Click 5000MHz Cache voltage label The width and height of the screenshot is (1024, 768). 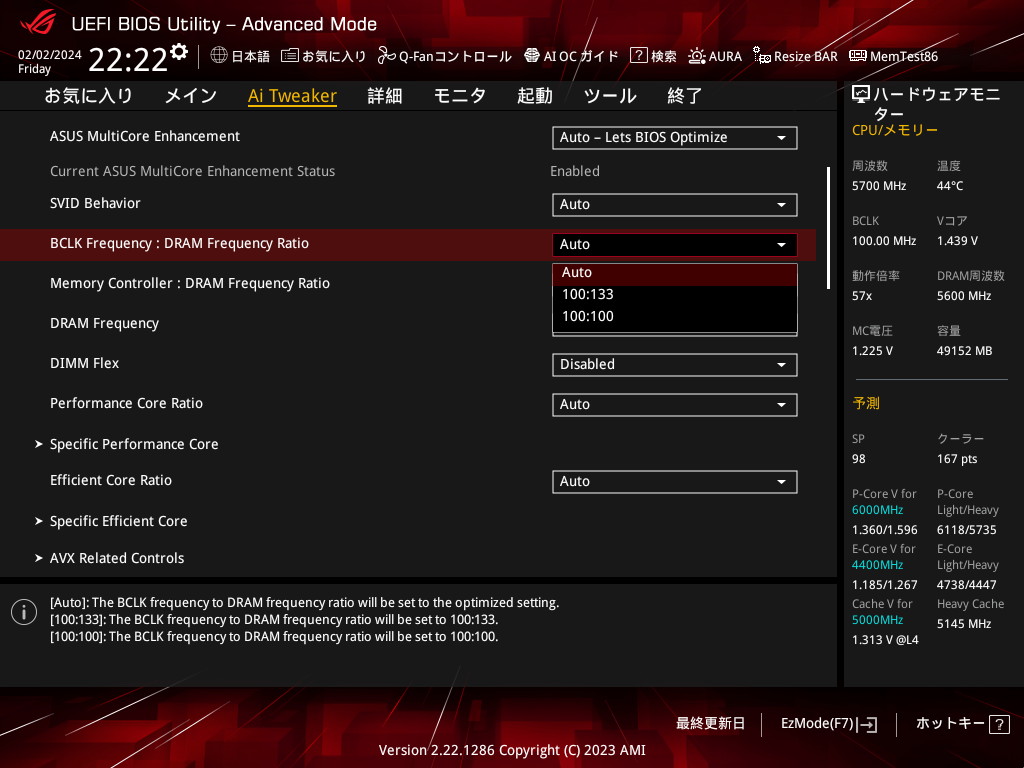(877, 620)
